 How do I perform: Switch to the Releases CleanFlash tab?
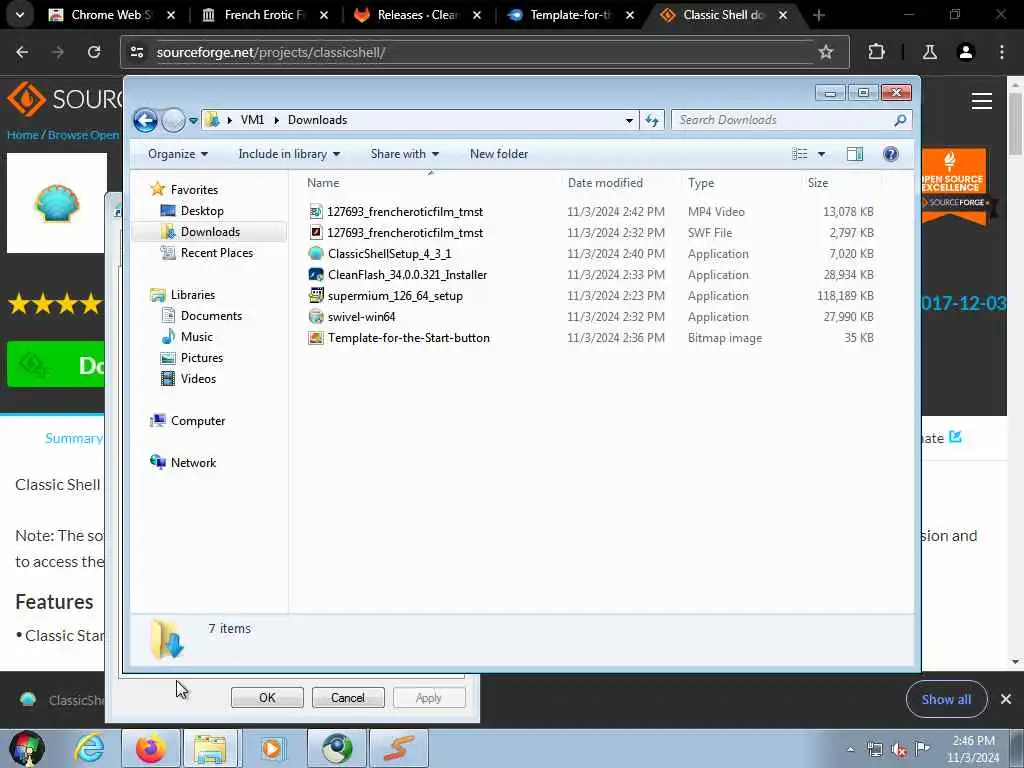[x=418, y=14]
